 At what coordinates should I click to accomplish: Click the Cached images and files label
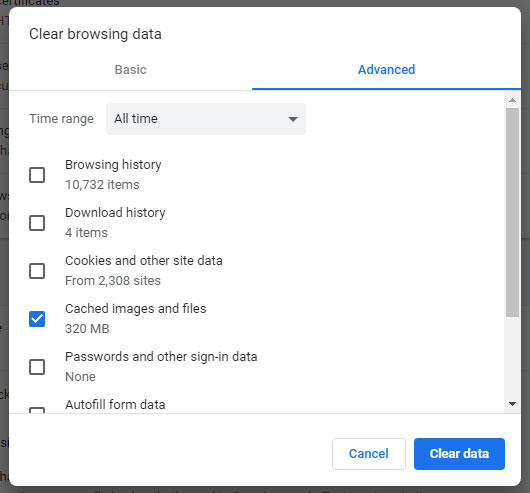tap(136, 309)
